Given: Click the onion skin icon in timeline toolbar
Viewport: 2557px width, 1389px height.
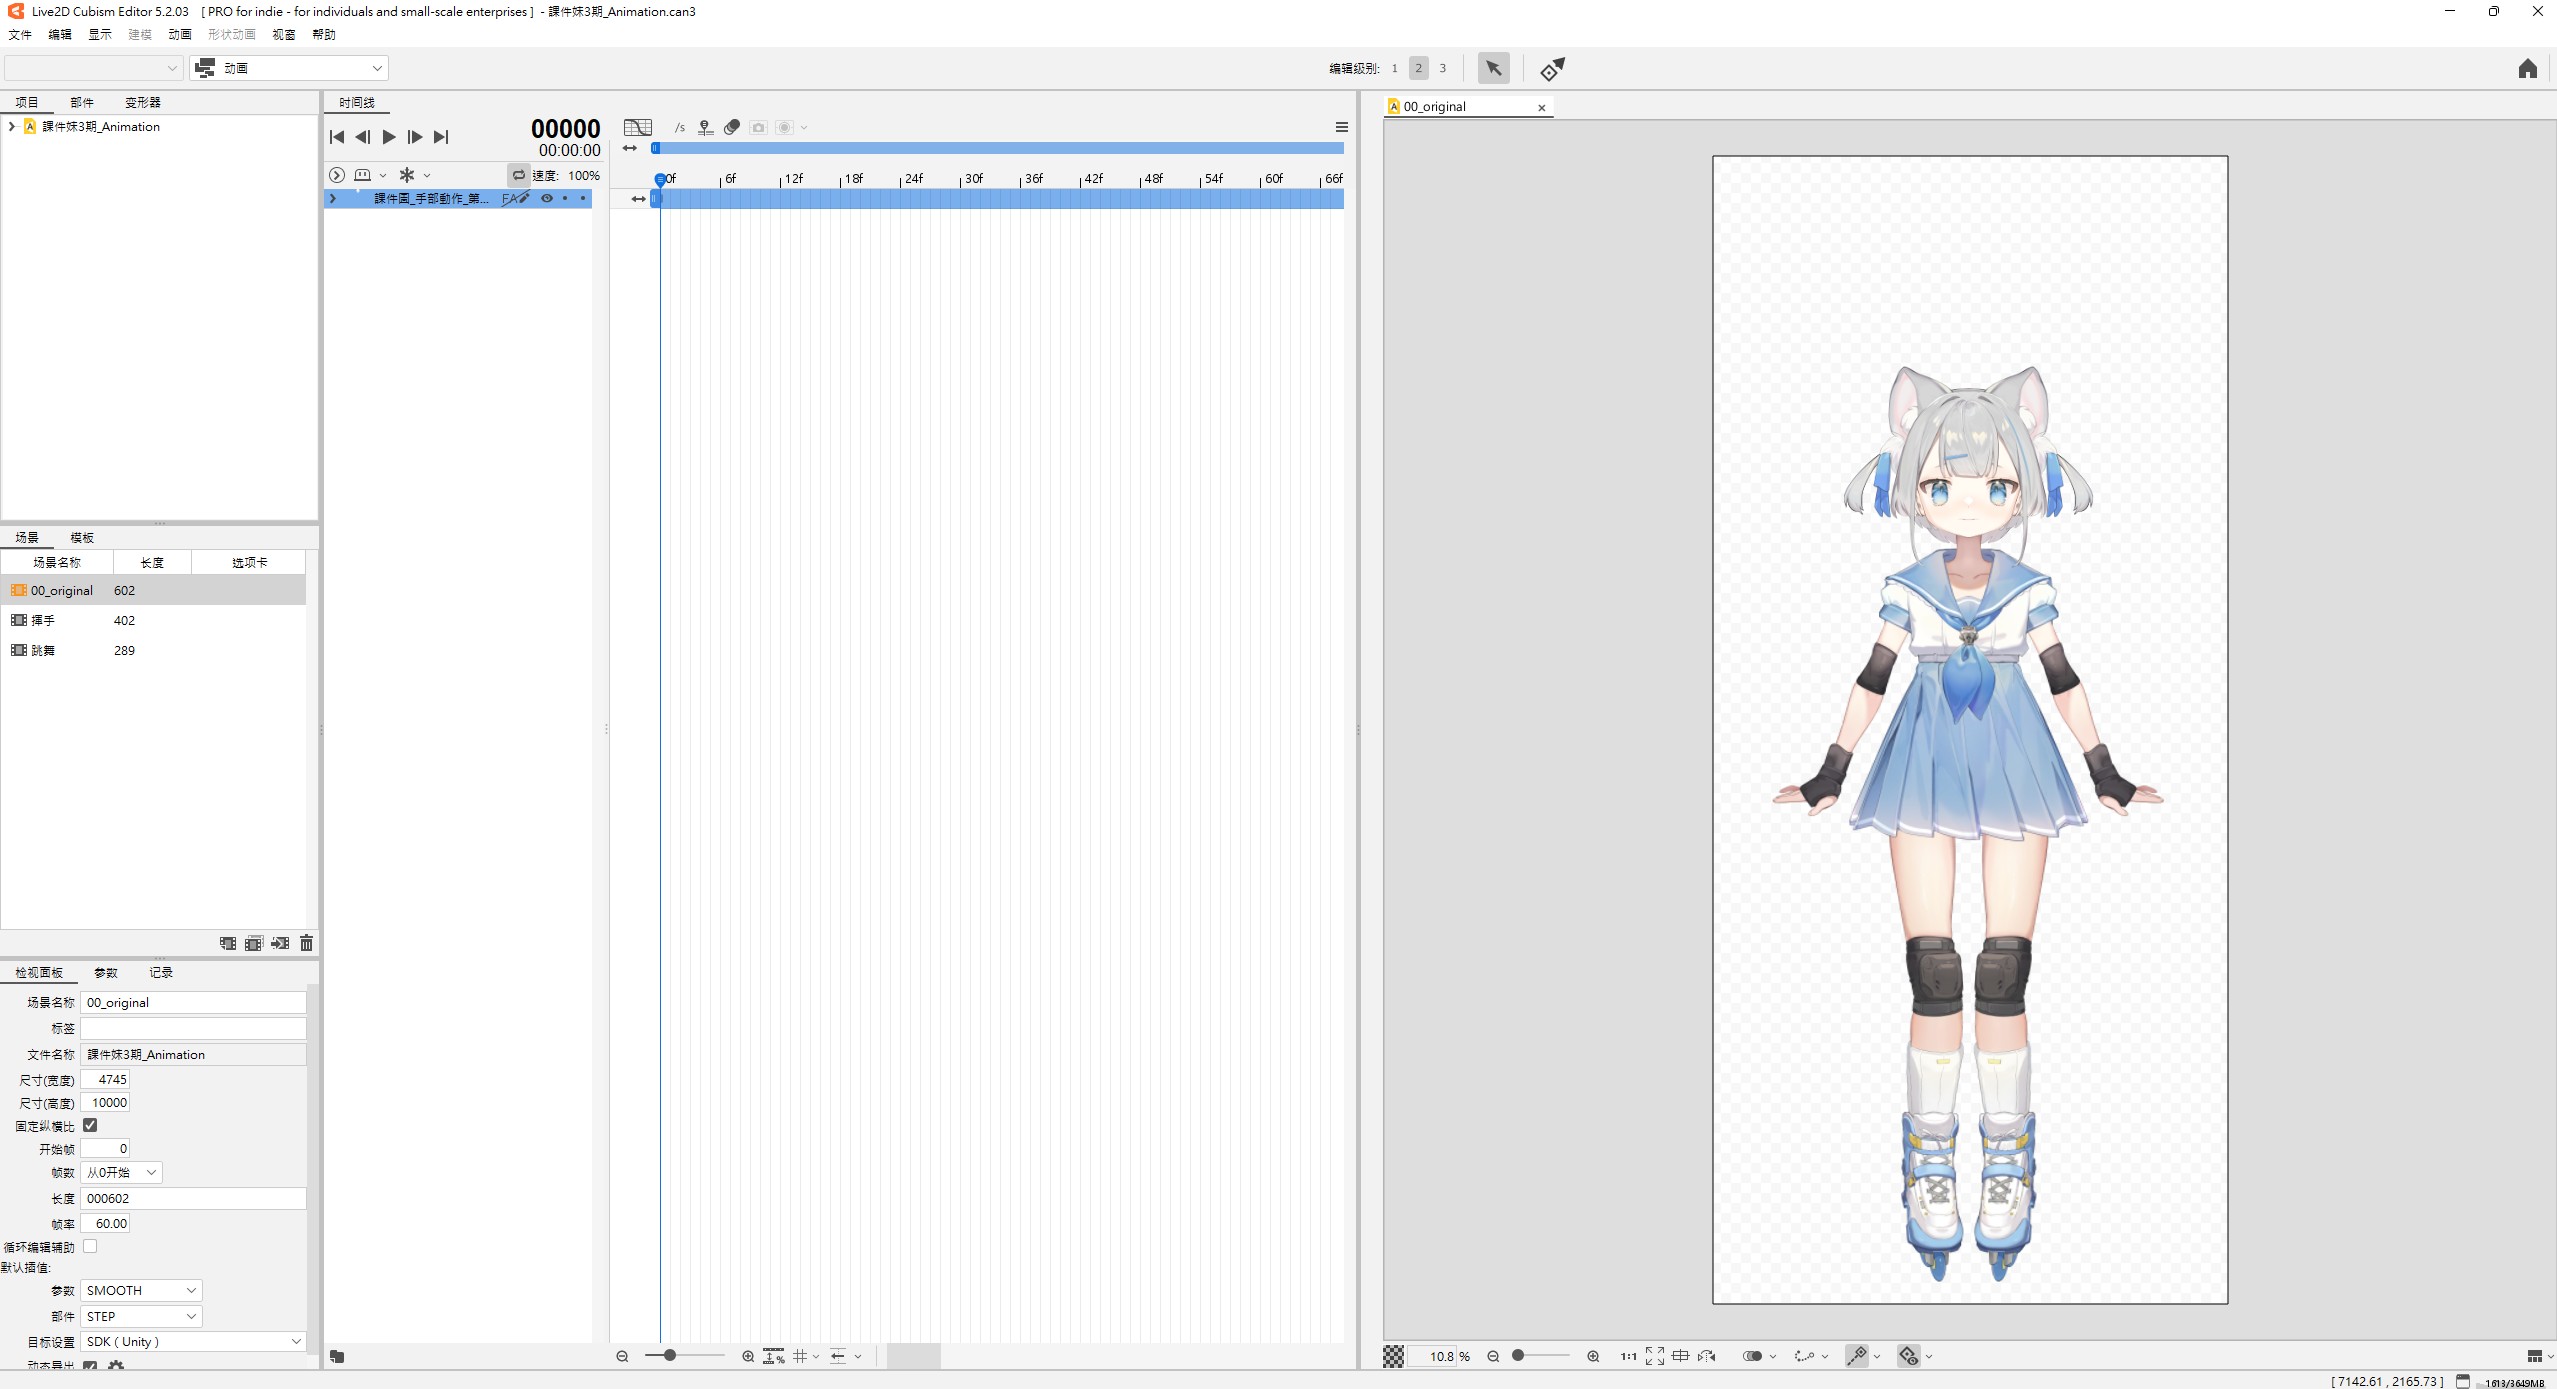Looking at the screenshot, I should tap(732, 128).
